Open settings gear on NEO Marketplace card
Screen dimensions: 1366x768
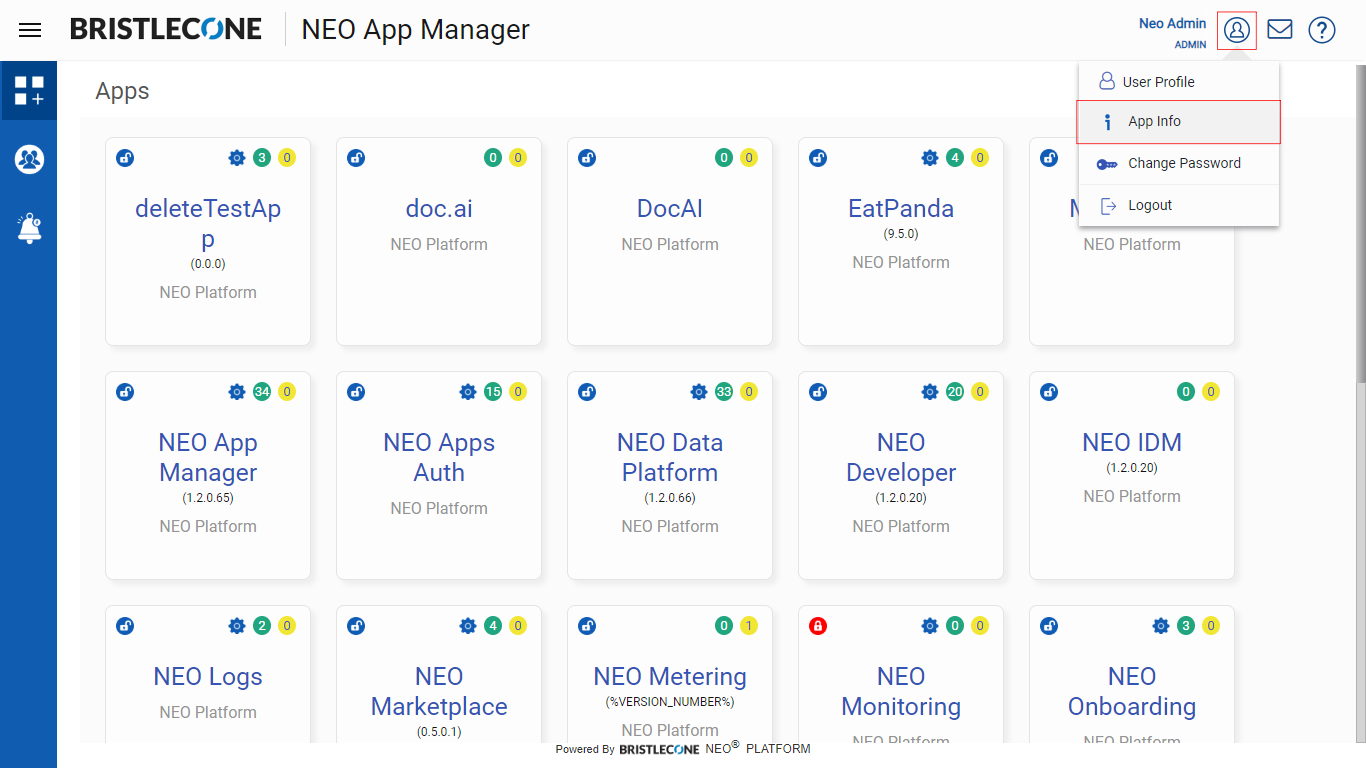click(468, 626)
